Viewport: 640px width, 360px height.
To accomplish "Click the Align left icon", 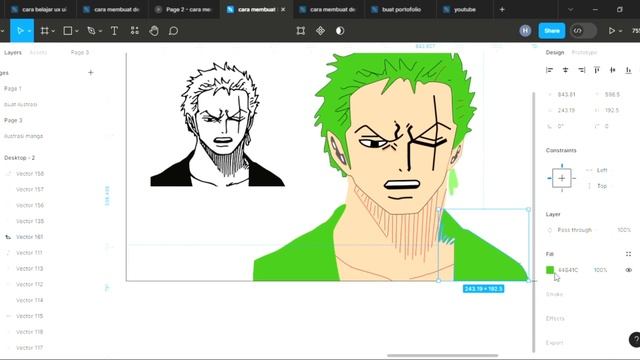I will [x=549, y=70].
